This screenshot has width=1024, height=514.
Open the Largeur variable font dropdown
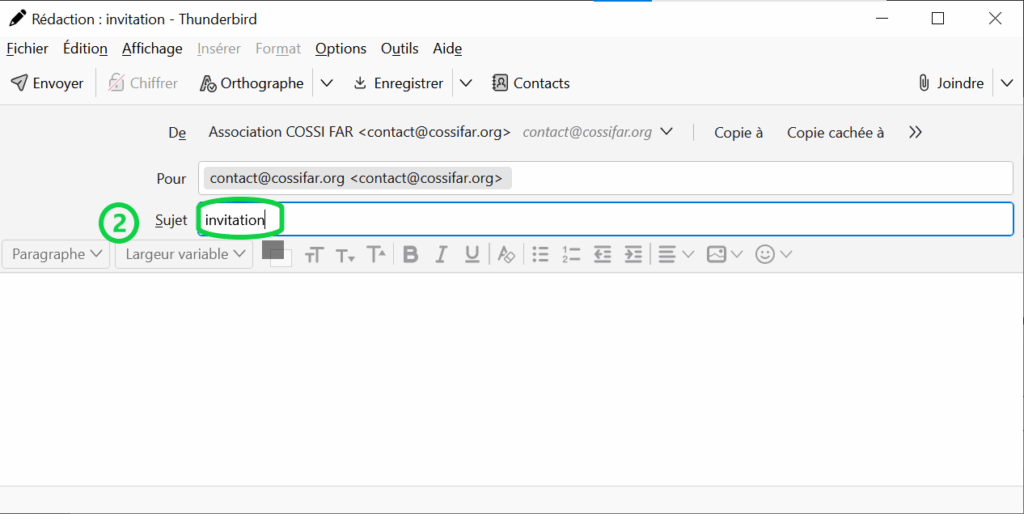coord(184,254)
